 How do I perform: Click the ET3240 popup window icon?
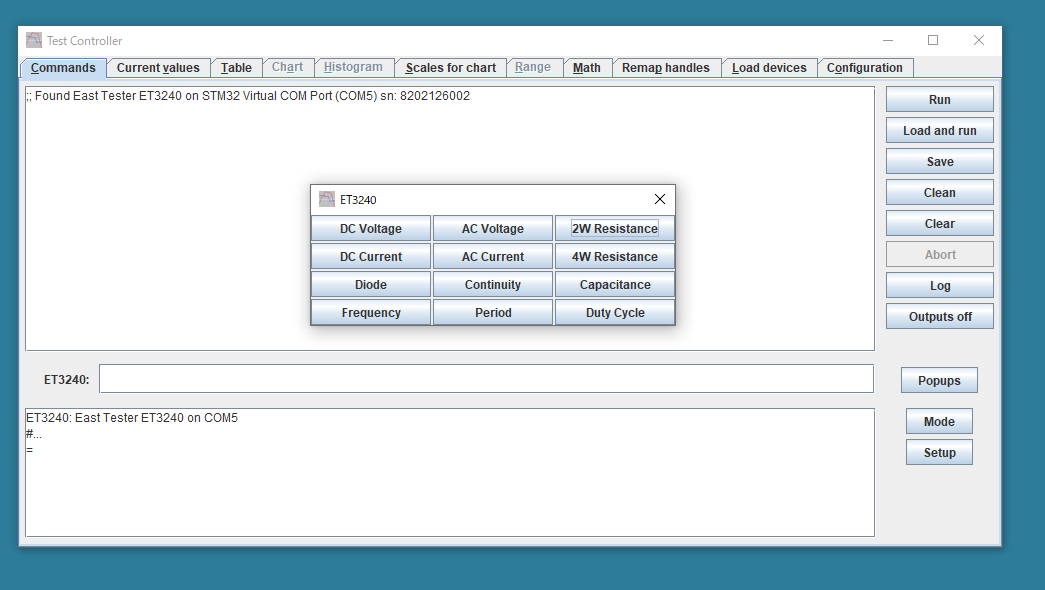[327, 199]
